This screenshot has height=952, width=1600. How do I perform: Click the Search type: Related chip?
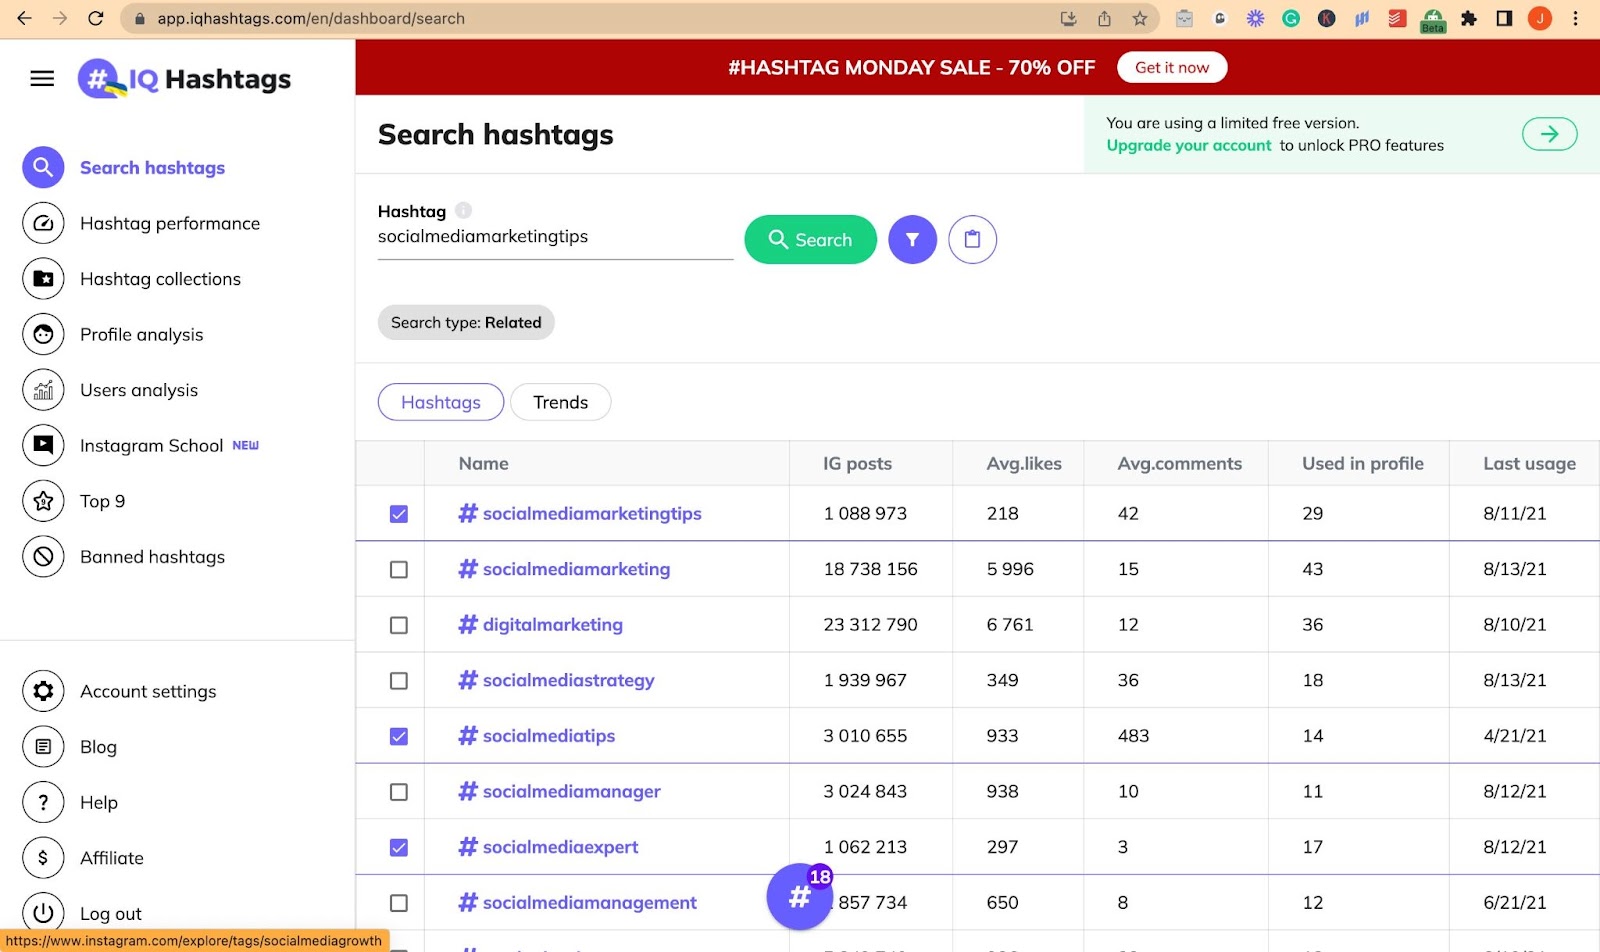466,322
